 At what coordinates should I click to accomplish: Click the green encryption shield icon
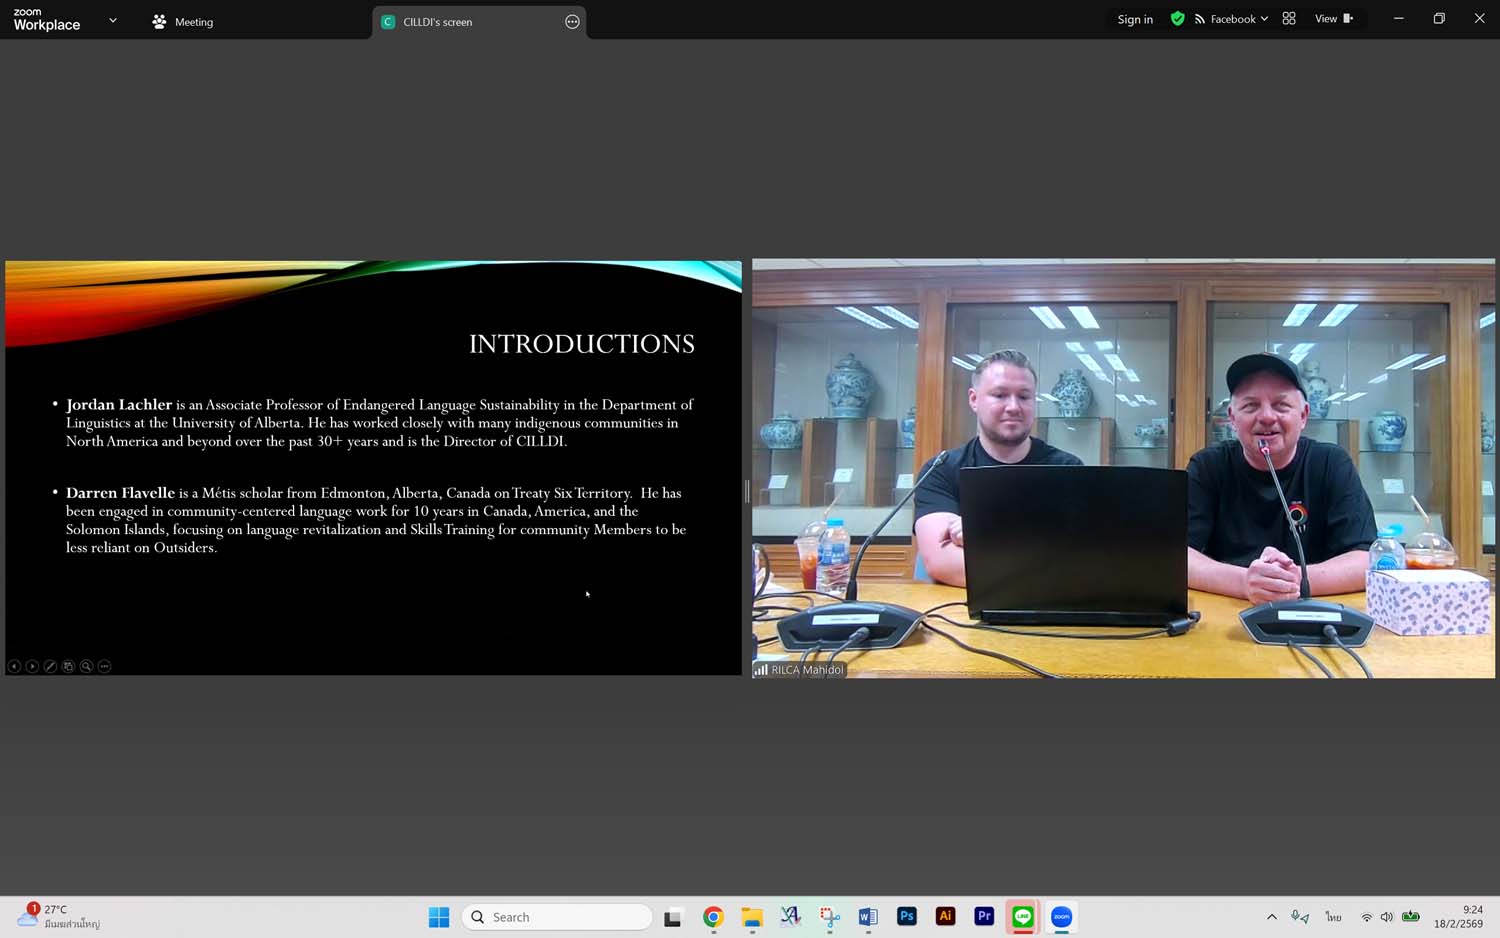[1177, 19]
